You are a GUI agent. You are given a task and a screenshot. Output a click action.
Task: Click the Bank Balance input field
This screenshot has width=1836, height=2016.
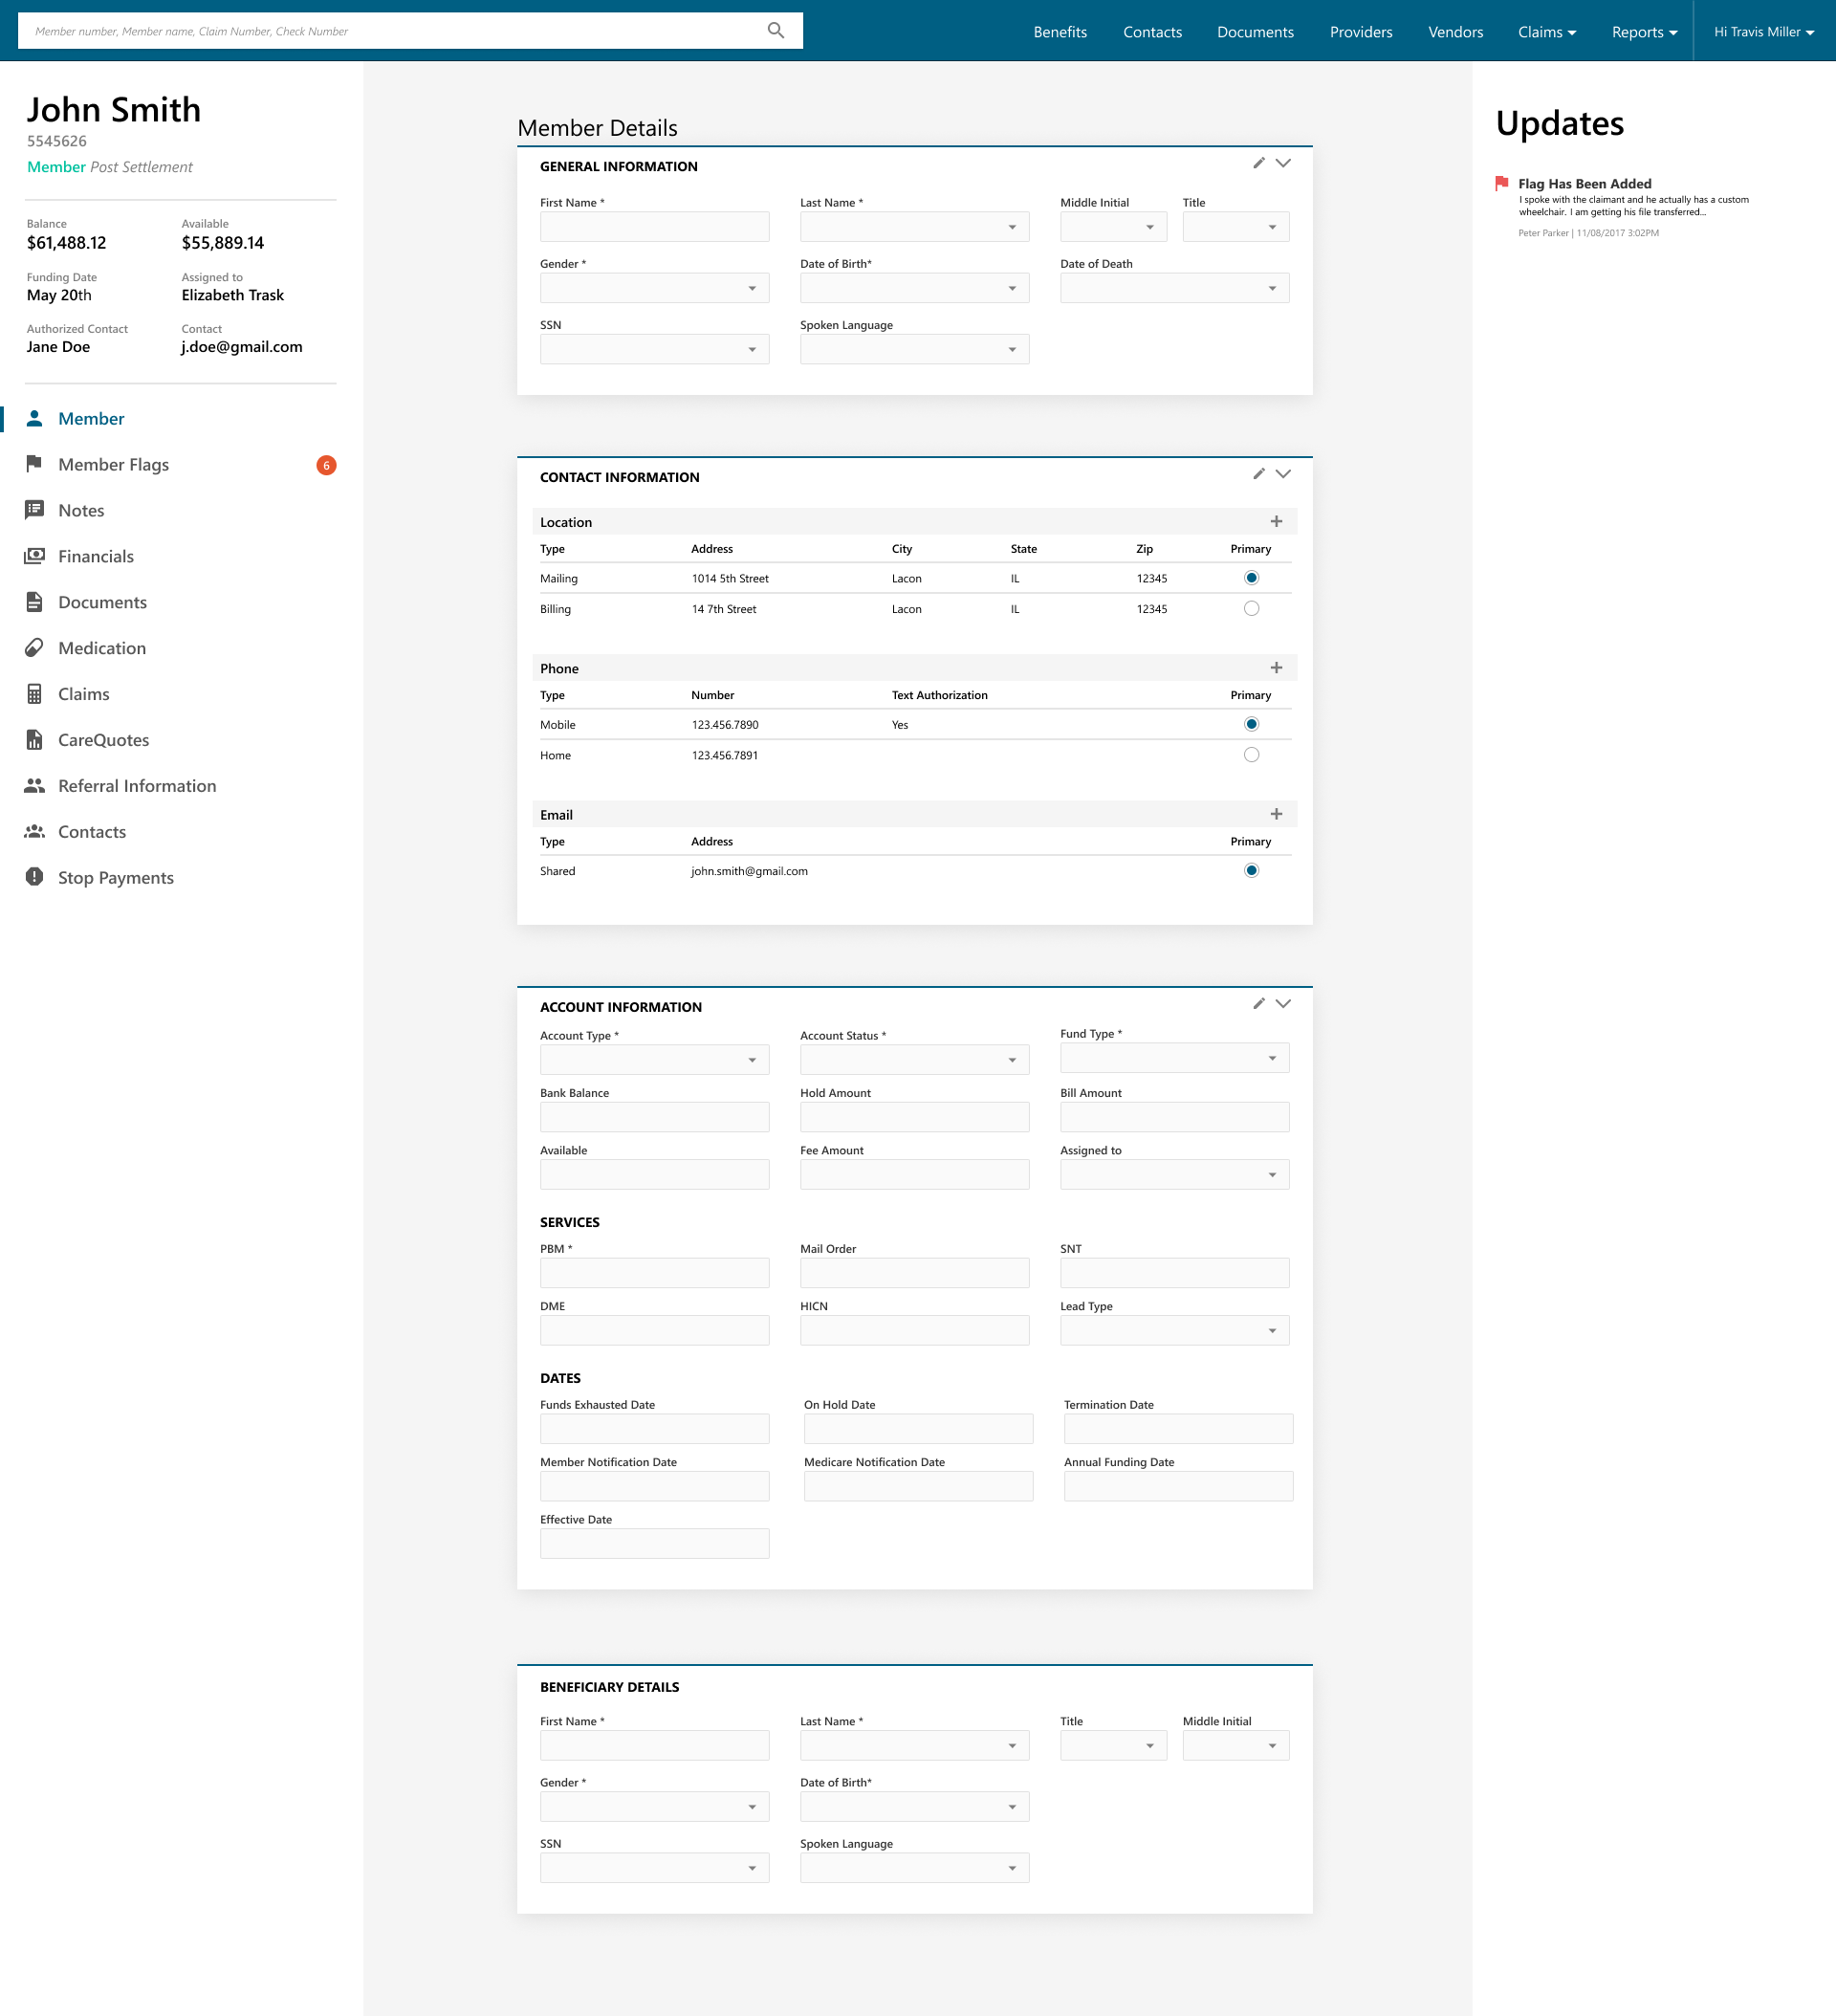pyautogui.click(x=654, y=1116)
